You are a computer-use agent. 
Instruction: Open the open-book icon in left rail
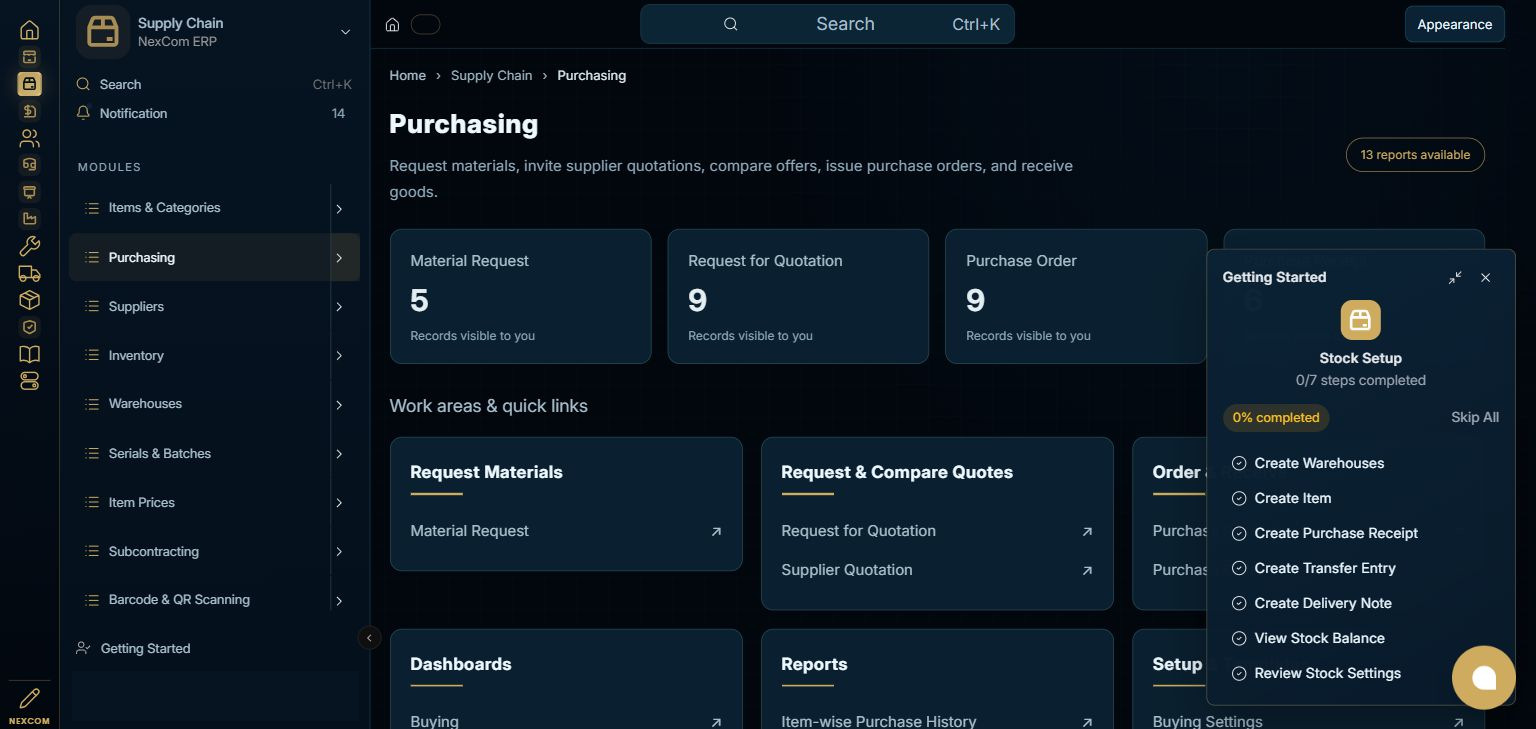pyautogui.click(x=29, y=354)
